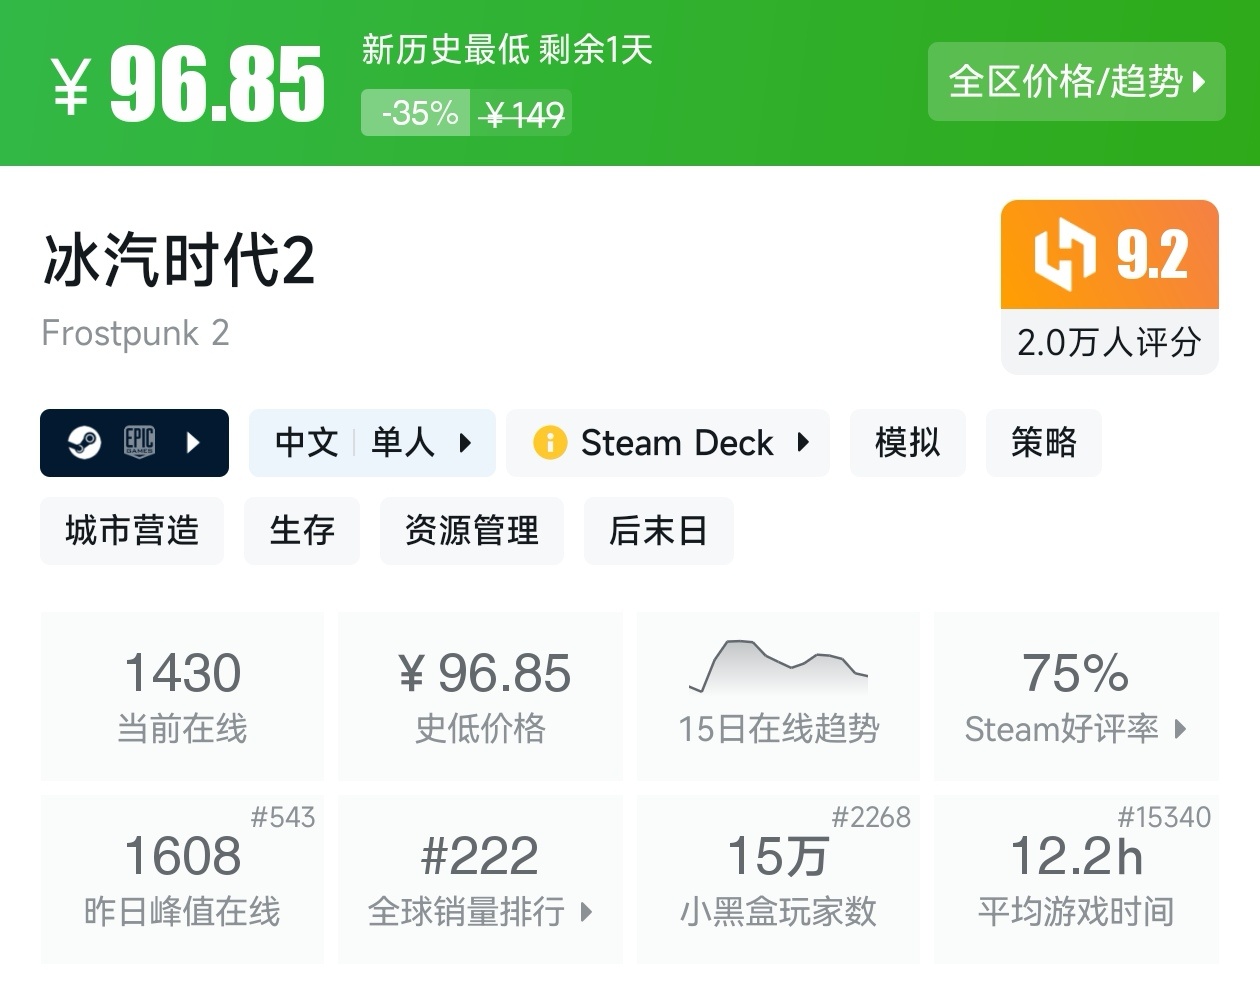Open the 9.2 rating score badge

pyautogui.click(x=1110, y=254)
